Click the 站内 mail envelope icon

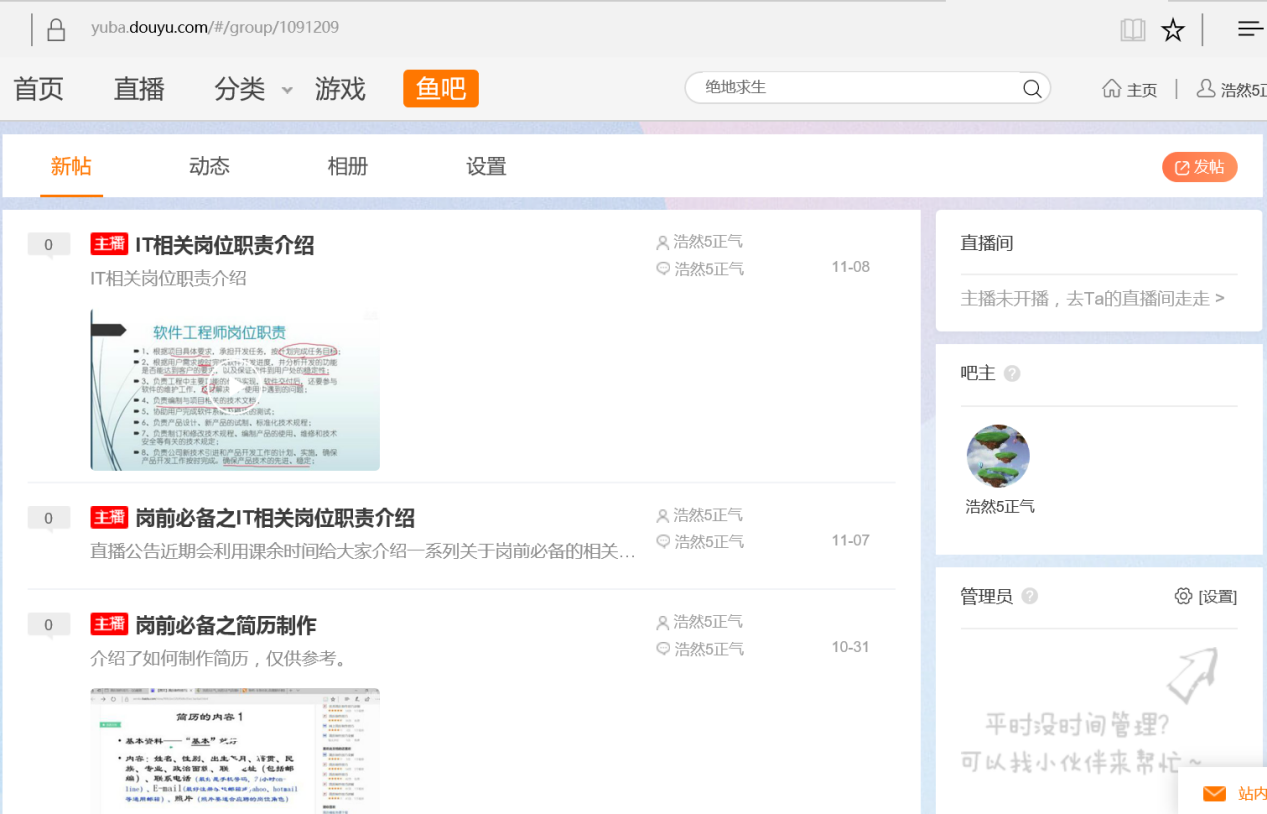pos(1214,793)
